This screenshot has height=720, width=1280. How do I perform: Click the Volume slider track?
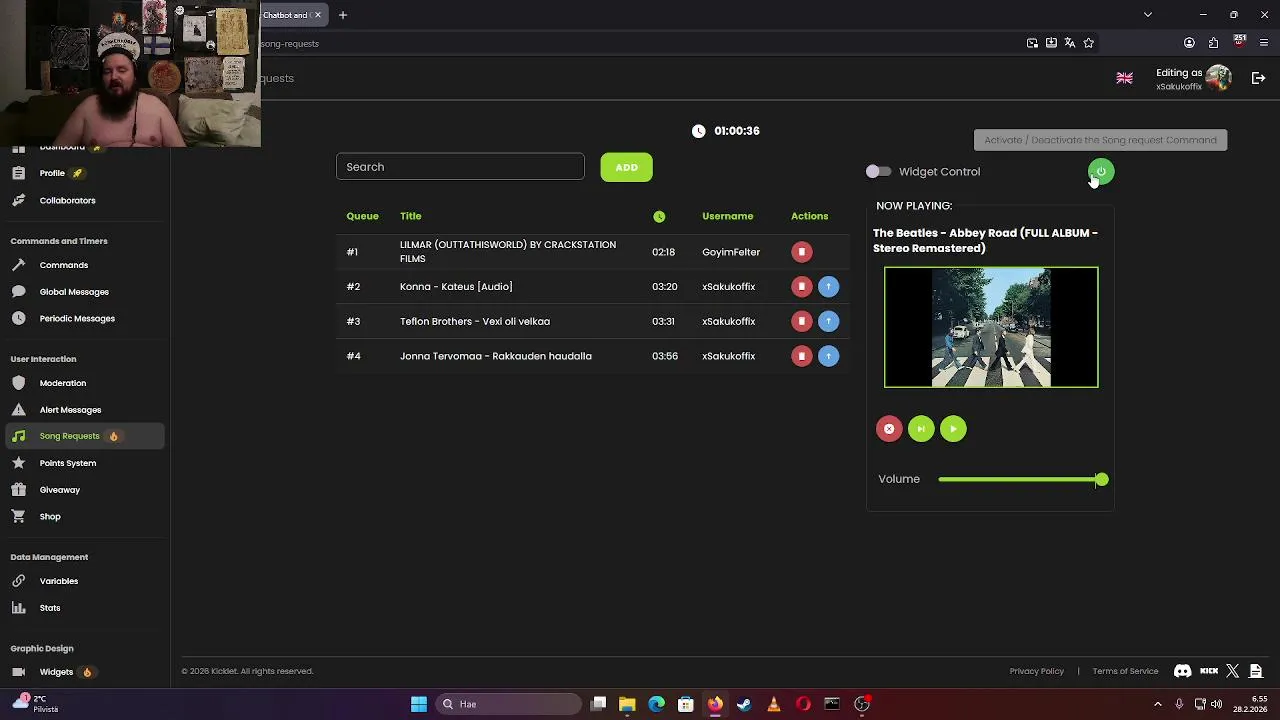point(1019,480)
